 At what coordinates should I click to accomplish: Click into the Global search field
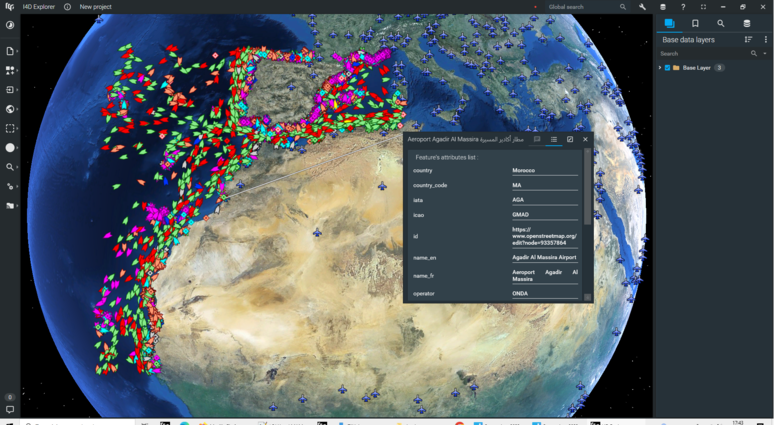click(x=583, y=7)
